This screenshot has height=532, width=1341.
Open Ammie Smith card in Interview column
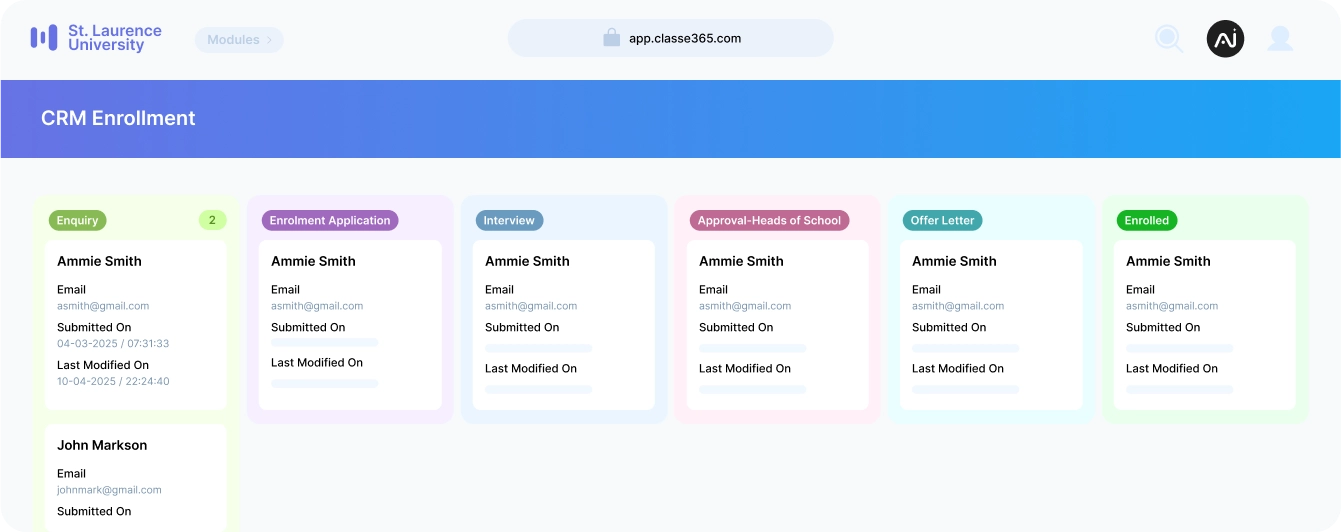(563, 322)
